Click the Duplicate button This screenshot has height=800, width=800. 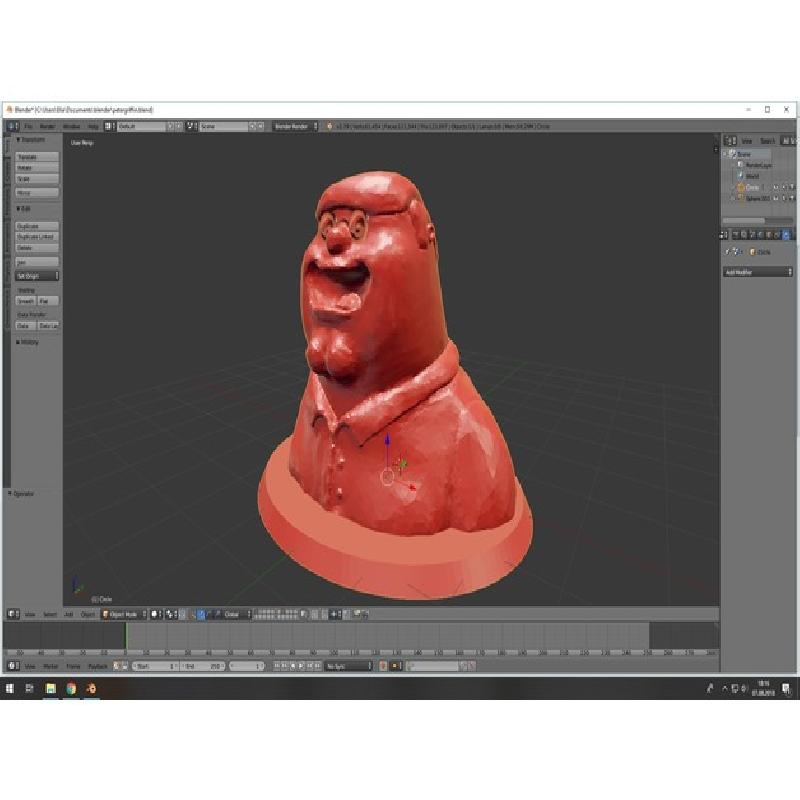[37, 226]
